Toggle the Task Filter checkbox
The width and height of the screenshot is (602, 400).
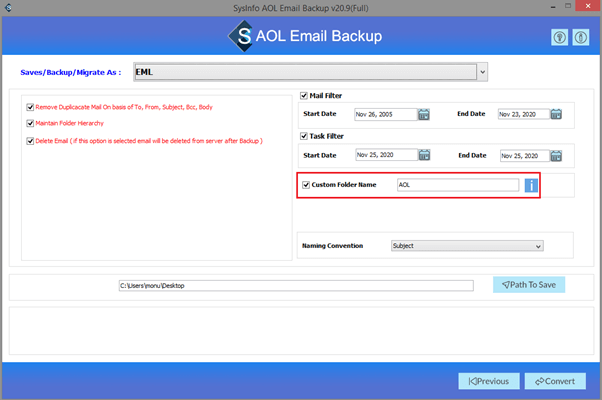[304, 136]
